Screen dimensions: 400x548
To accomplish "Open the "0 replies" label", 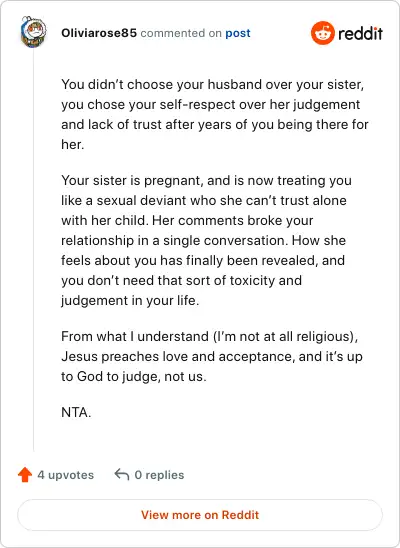I will tap(159, 475).
